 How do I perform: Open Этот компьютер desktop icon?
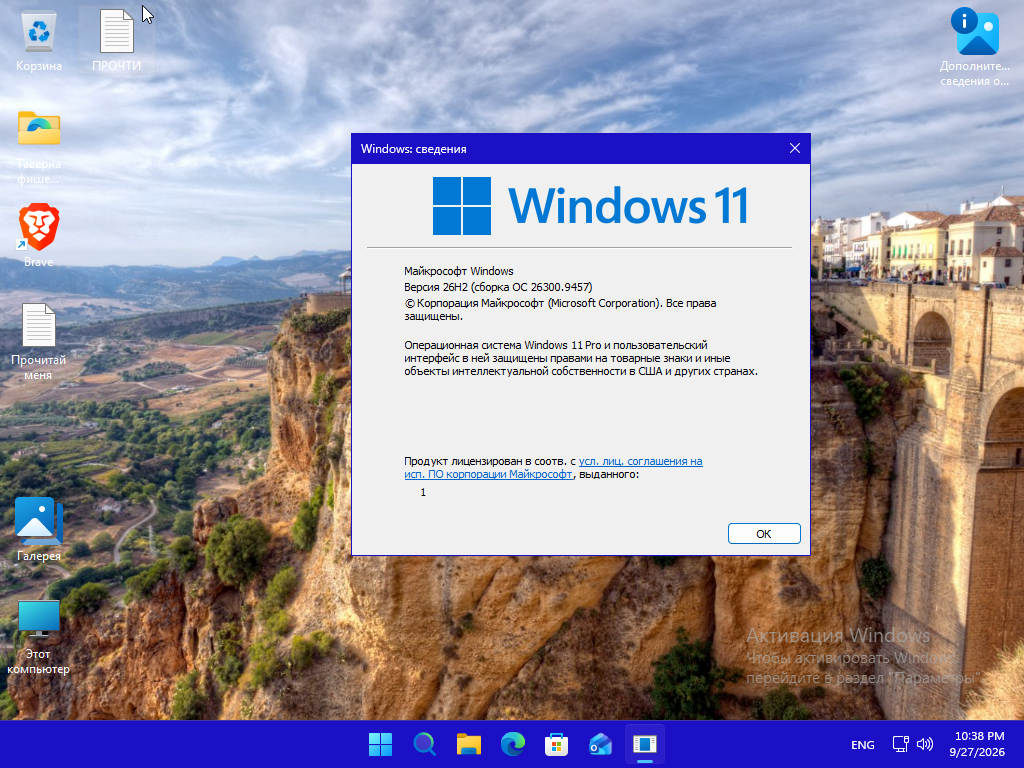39,637
